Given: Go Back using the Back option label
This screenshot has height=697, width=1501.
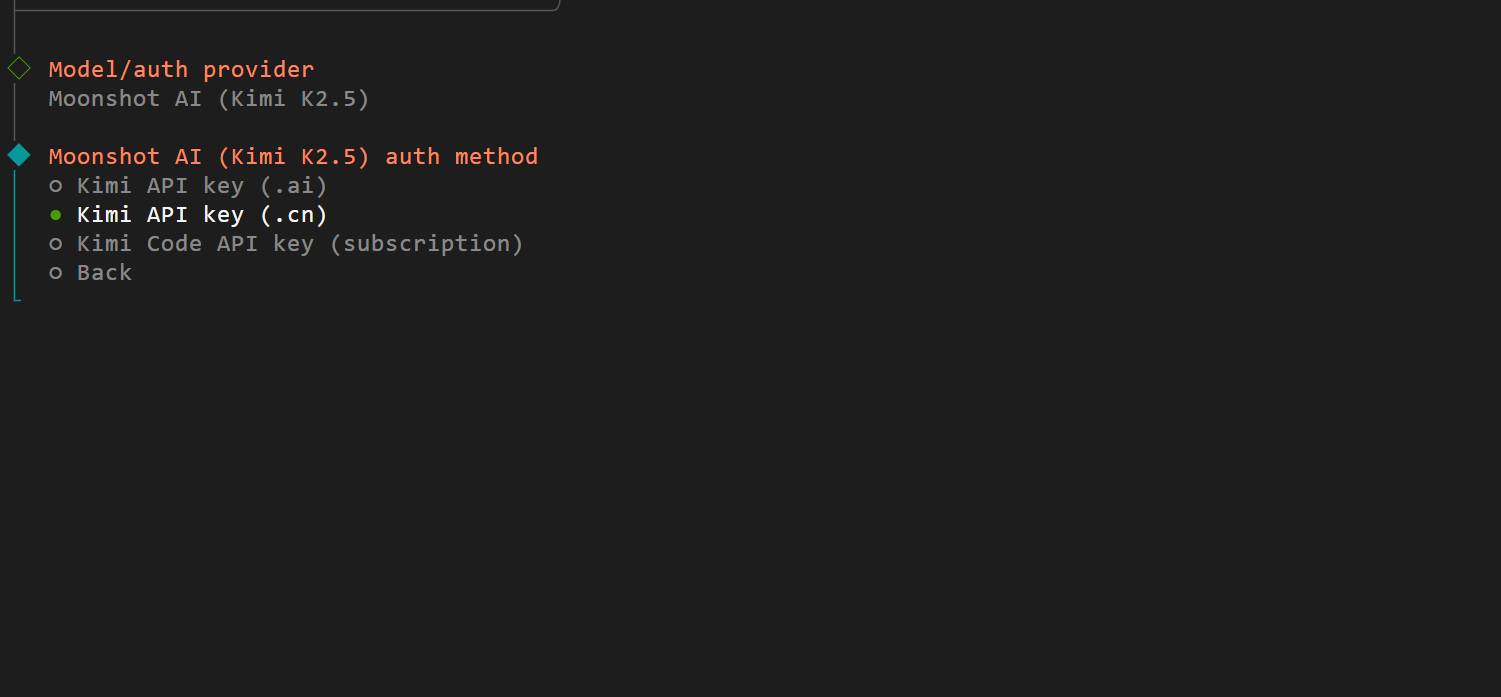Looking at the screenshot, I should (104, 273).
